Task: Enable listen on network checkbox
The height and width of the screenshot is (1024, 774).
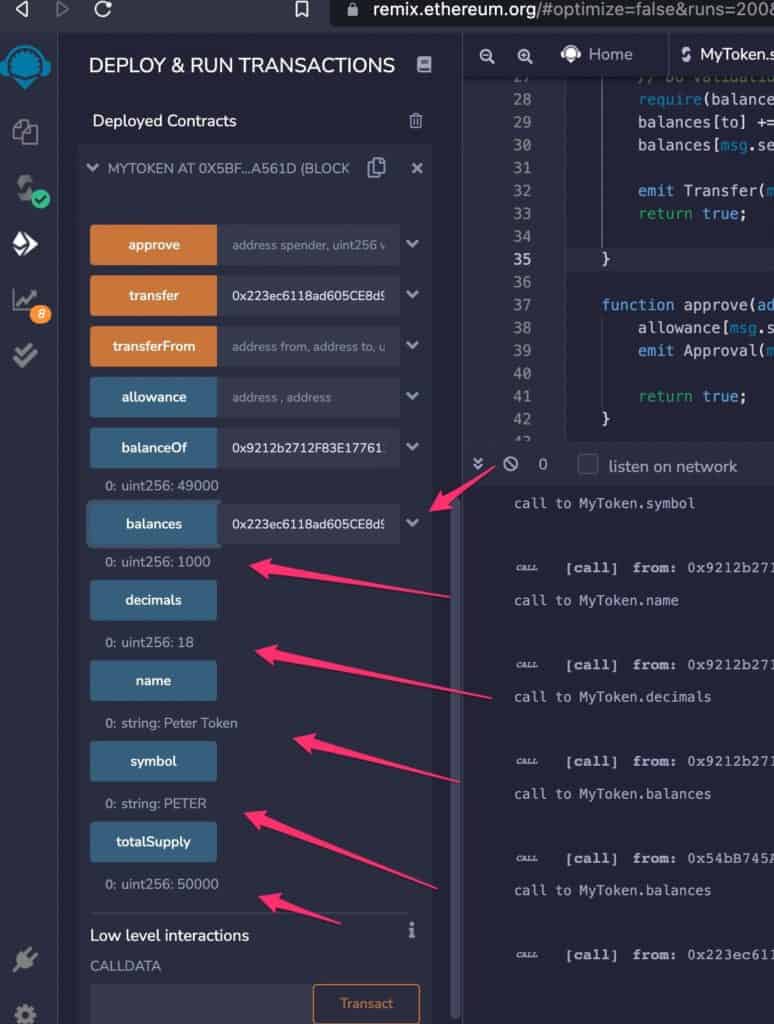Action: pos(588,464)
